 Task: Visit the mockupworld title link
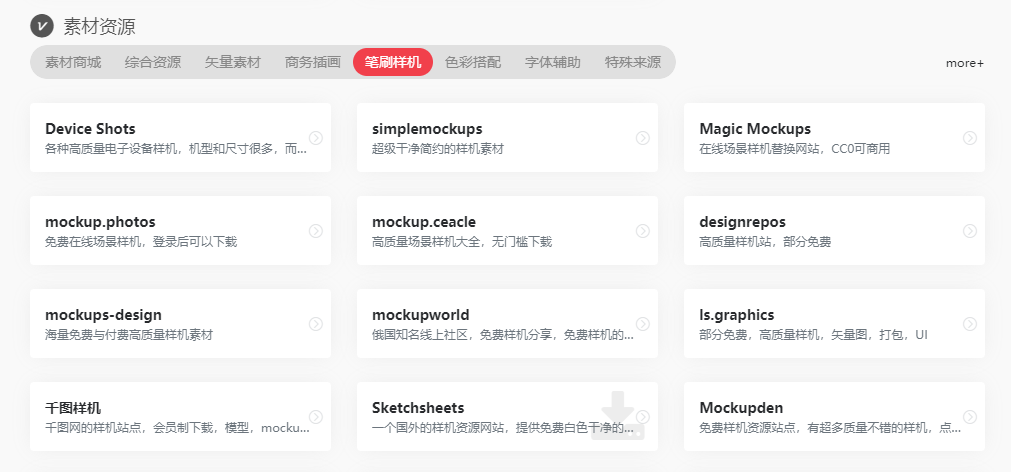[420, 315]
